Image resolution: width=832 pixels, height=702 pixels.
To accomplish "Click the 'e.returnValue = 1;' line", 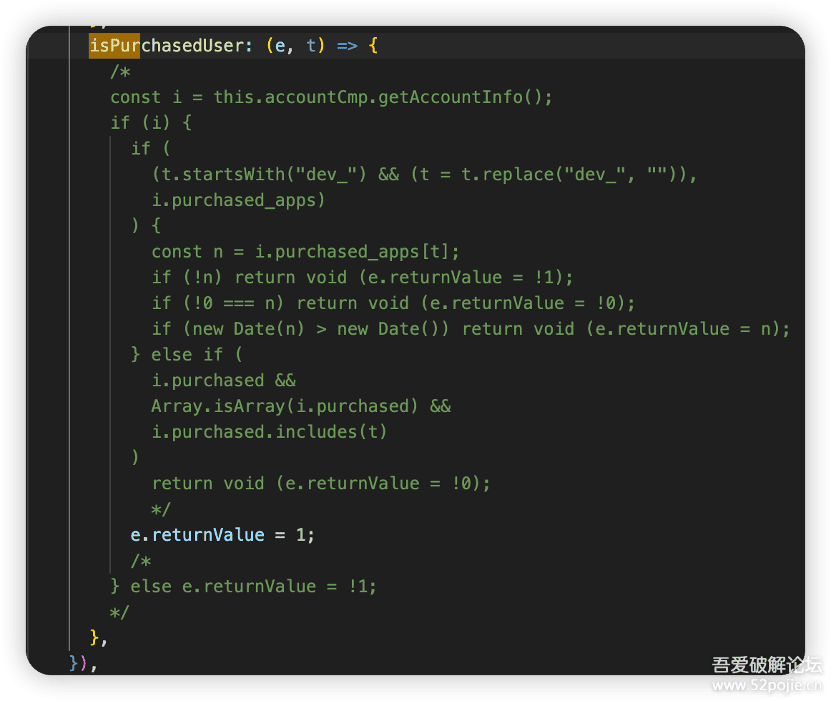I will (x=223, y=535).
